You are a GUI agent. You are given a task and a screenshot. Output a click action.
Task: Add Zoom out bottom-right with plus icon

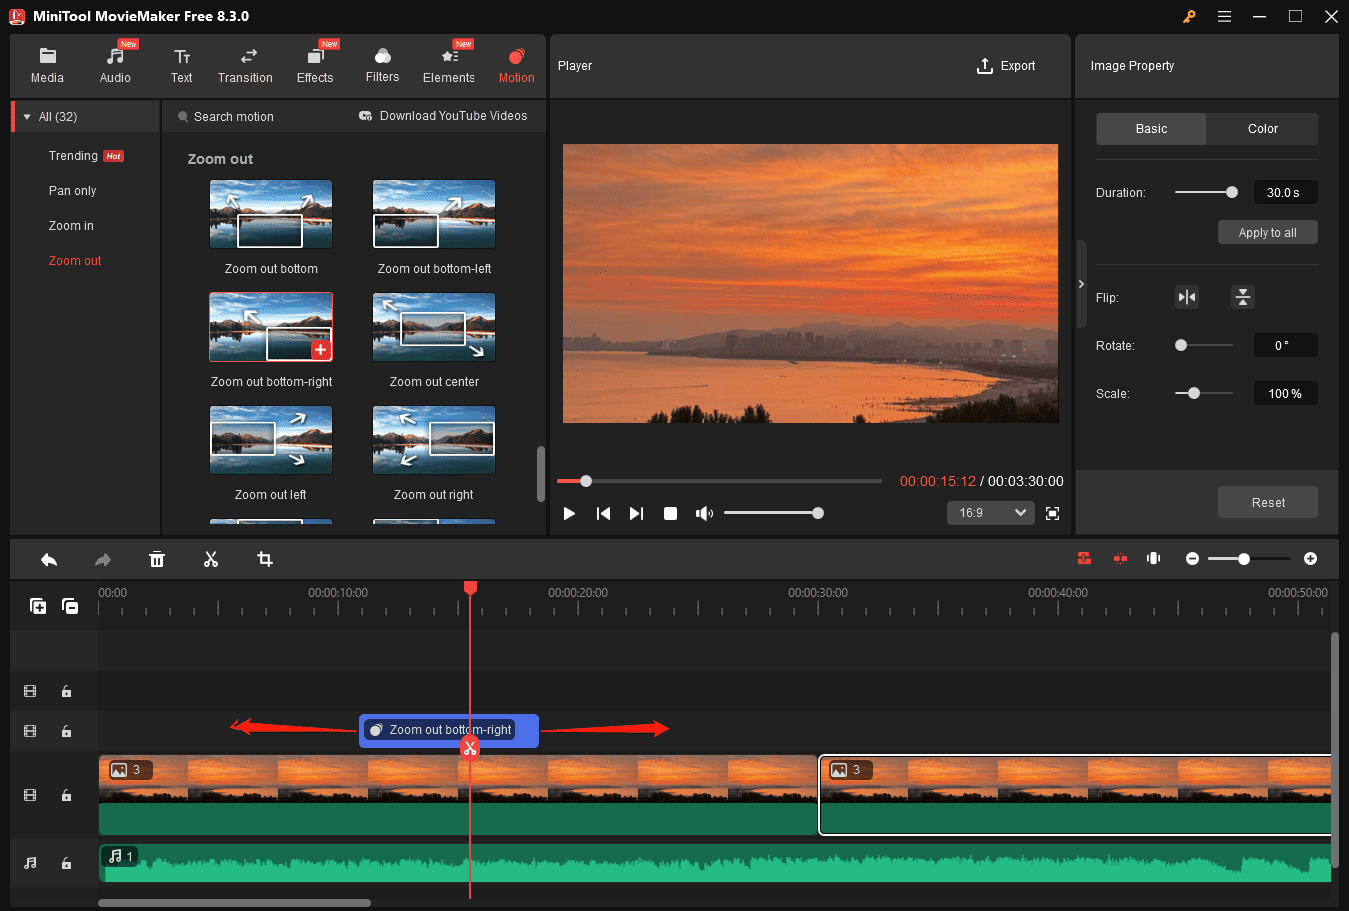pos(320,349)
